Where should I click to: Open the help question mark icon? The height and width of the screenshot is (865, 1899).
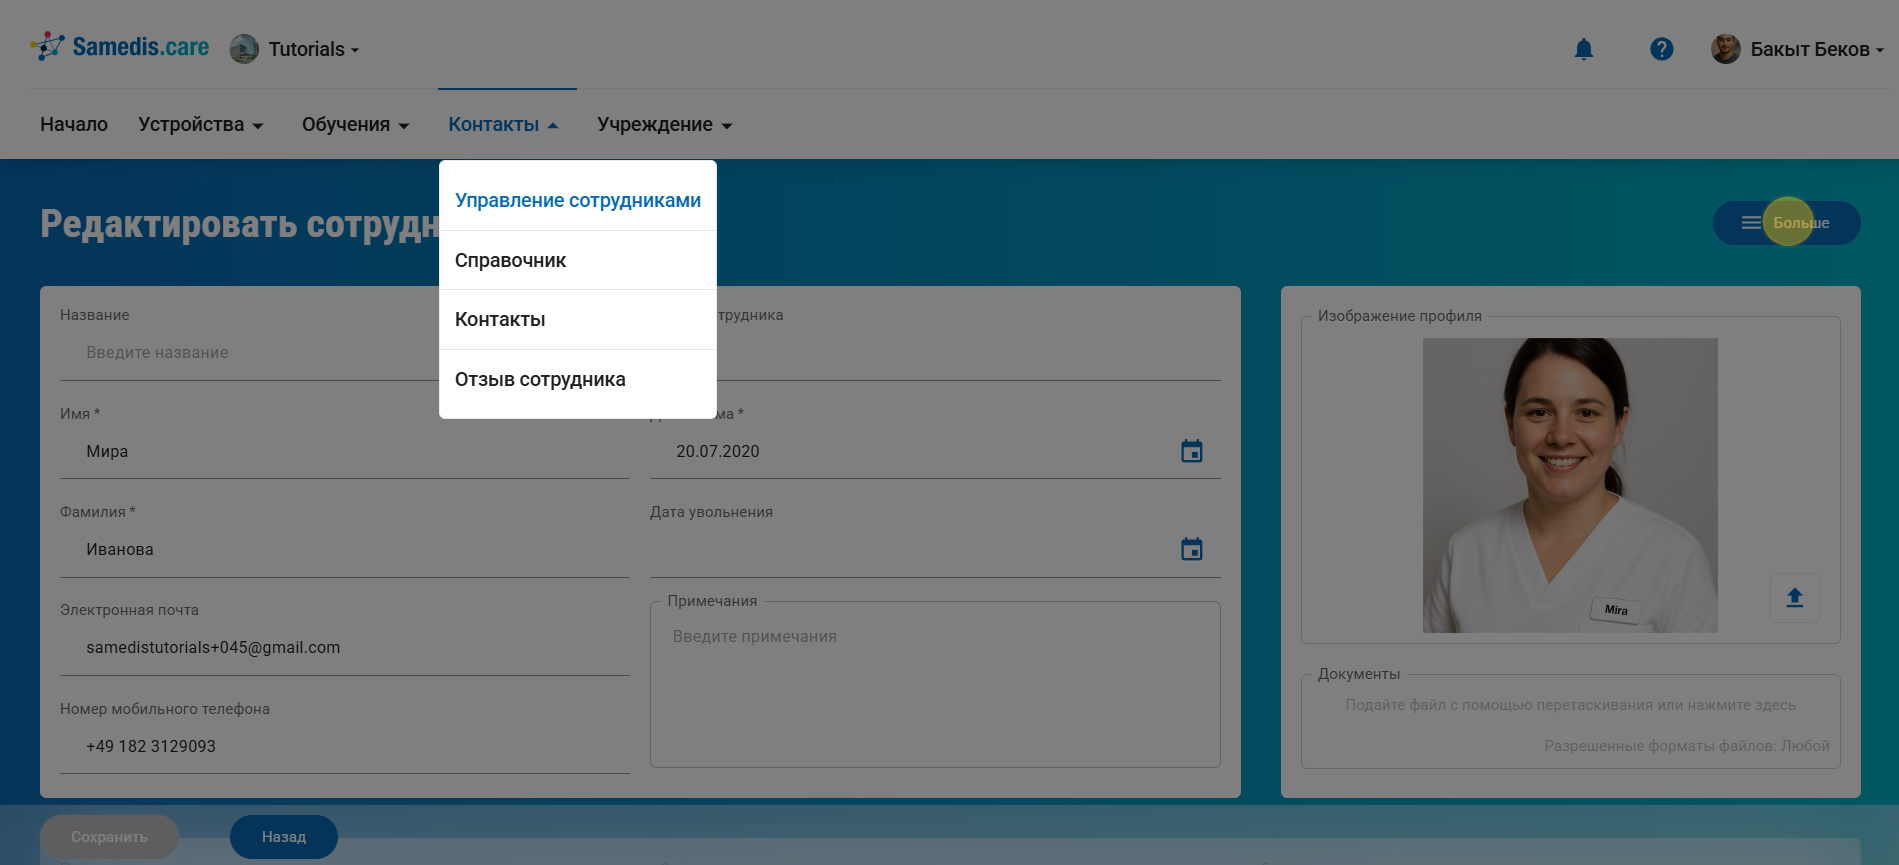[1661, 49]
